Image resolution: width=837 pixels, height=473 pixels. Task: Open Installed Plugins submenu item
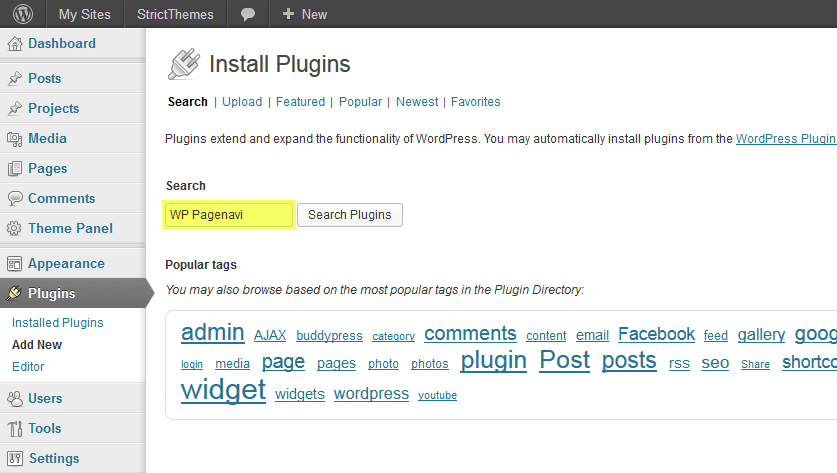click(57, 323)
